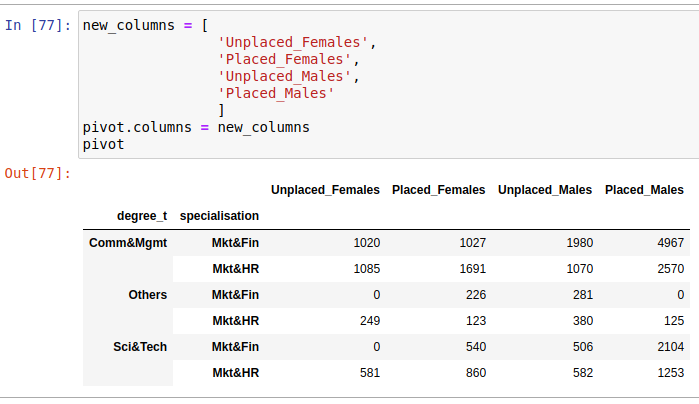Place cursor on 'Placed_Males' string in code

275,93
